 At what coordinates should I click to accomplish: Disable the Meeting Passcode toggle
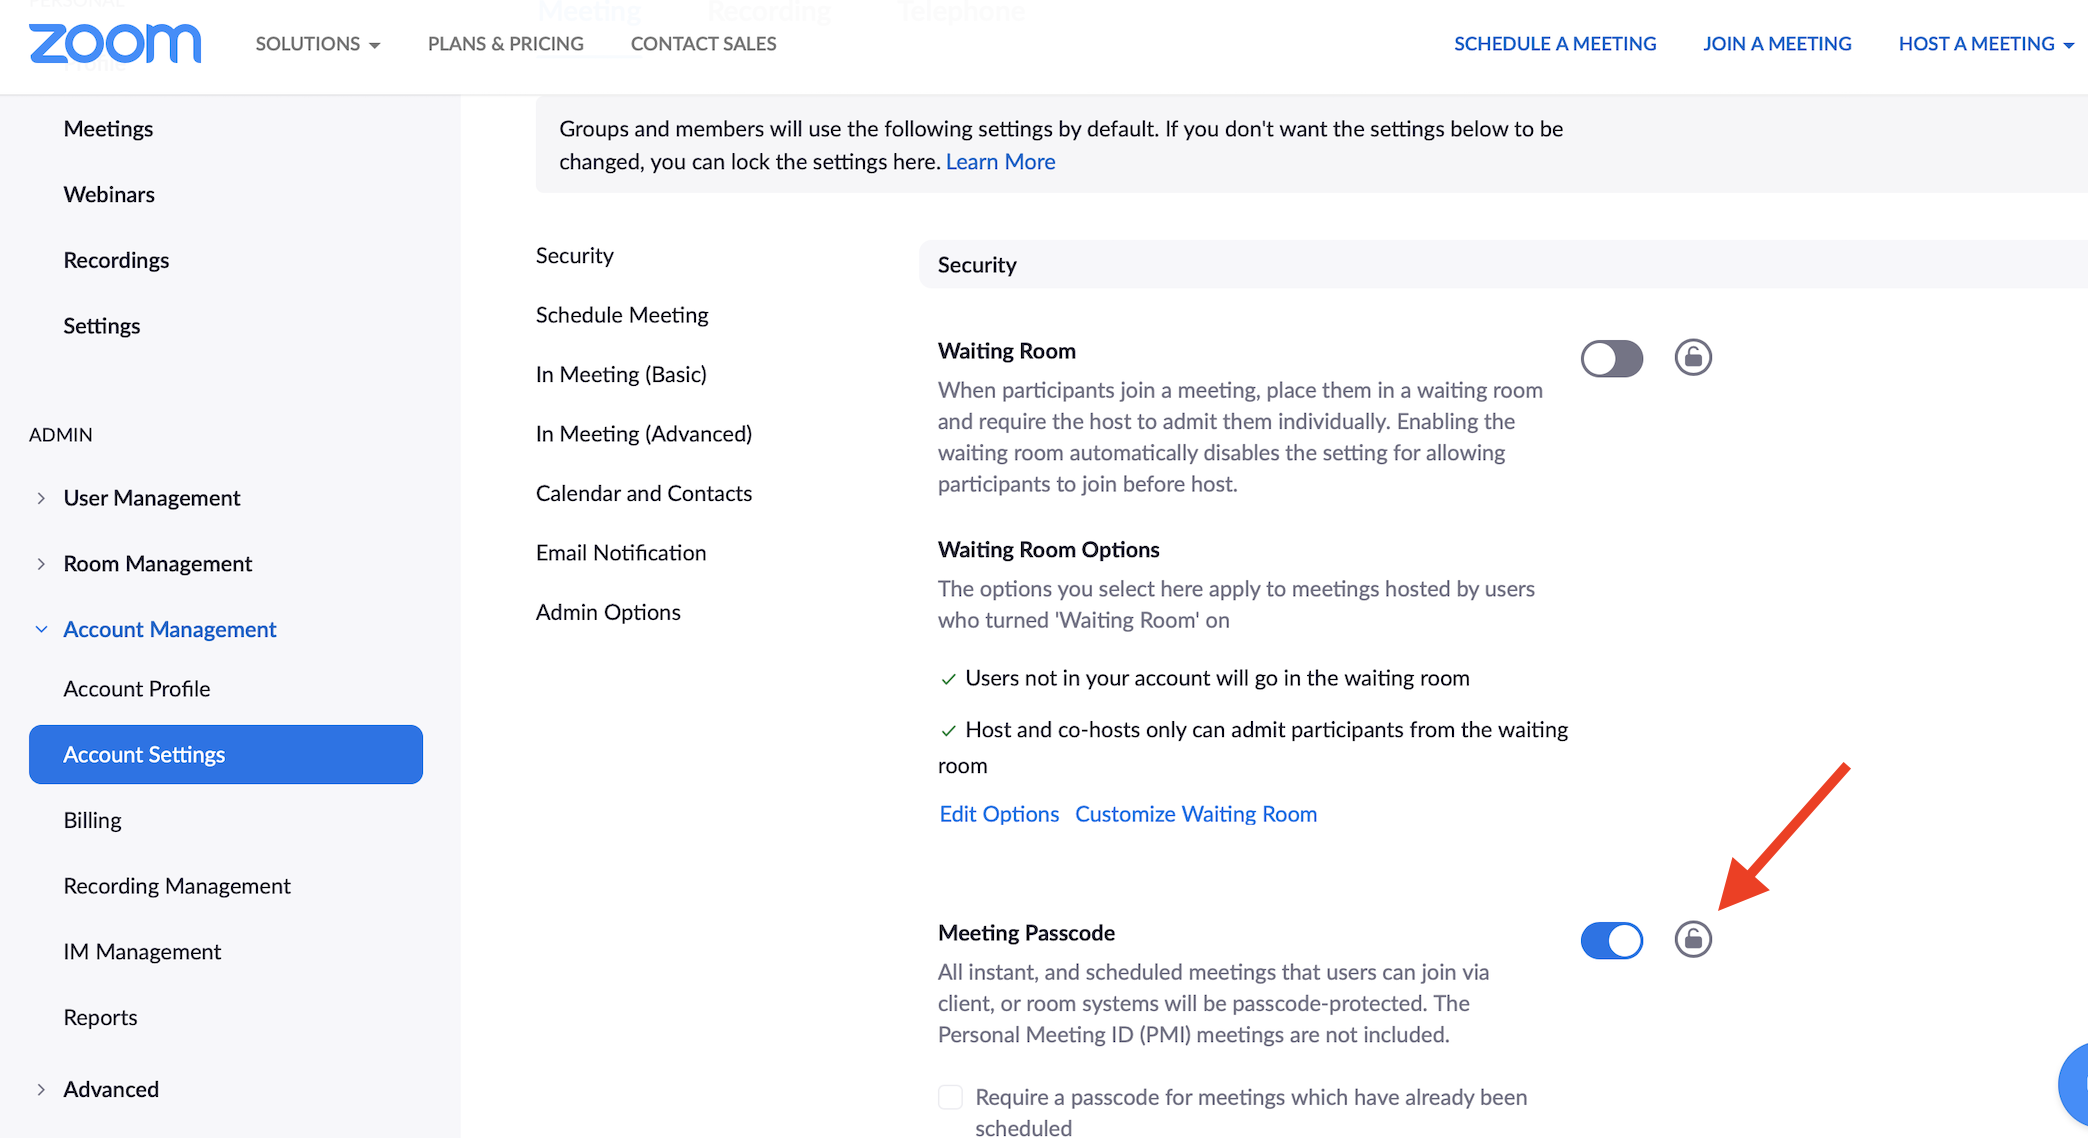1611,940
